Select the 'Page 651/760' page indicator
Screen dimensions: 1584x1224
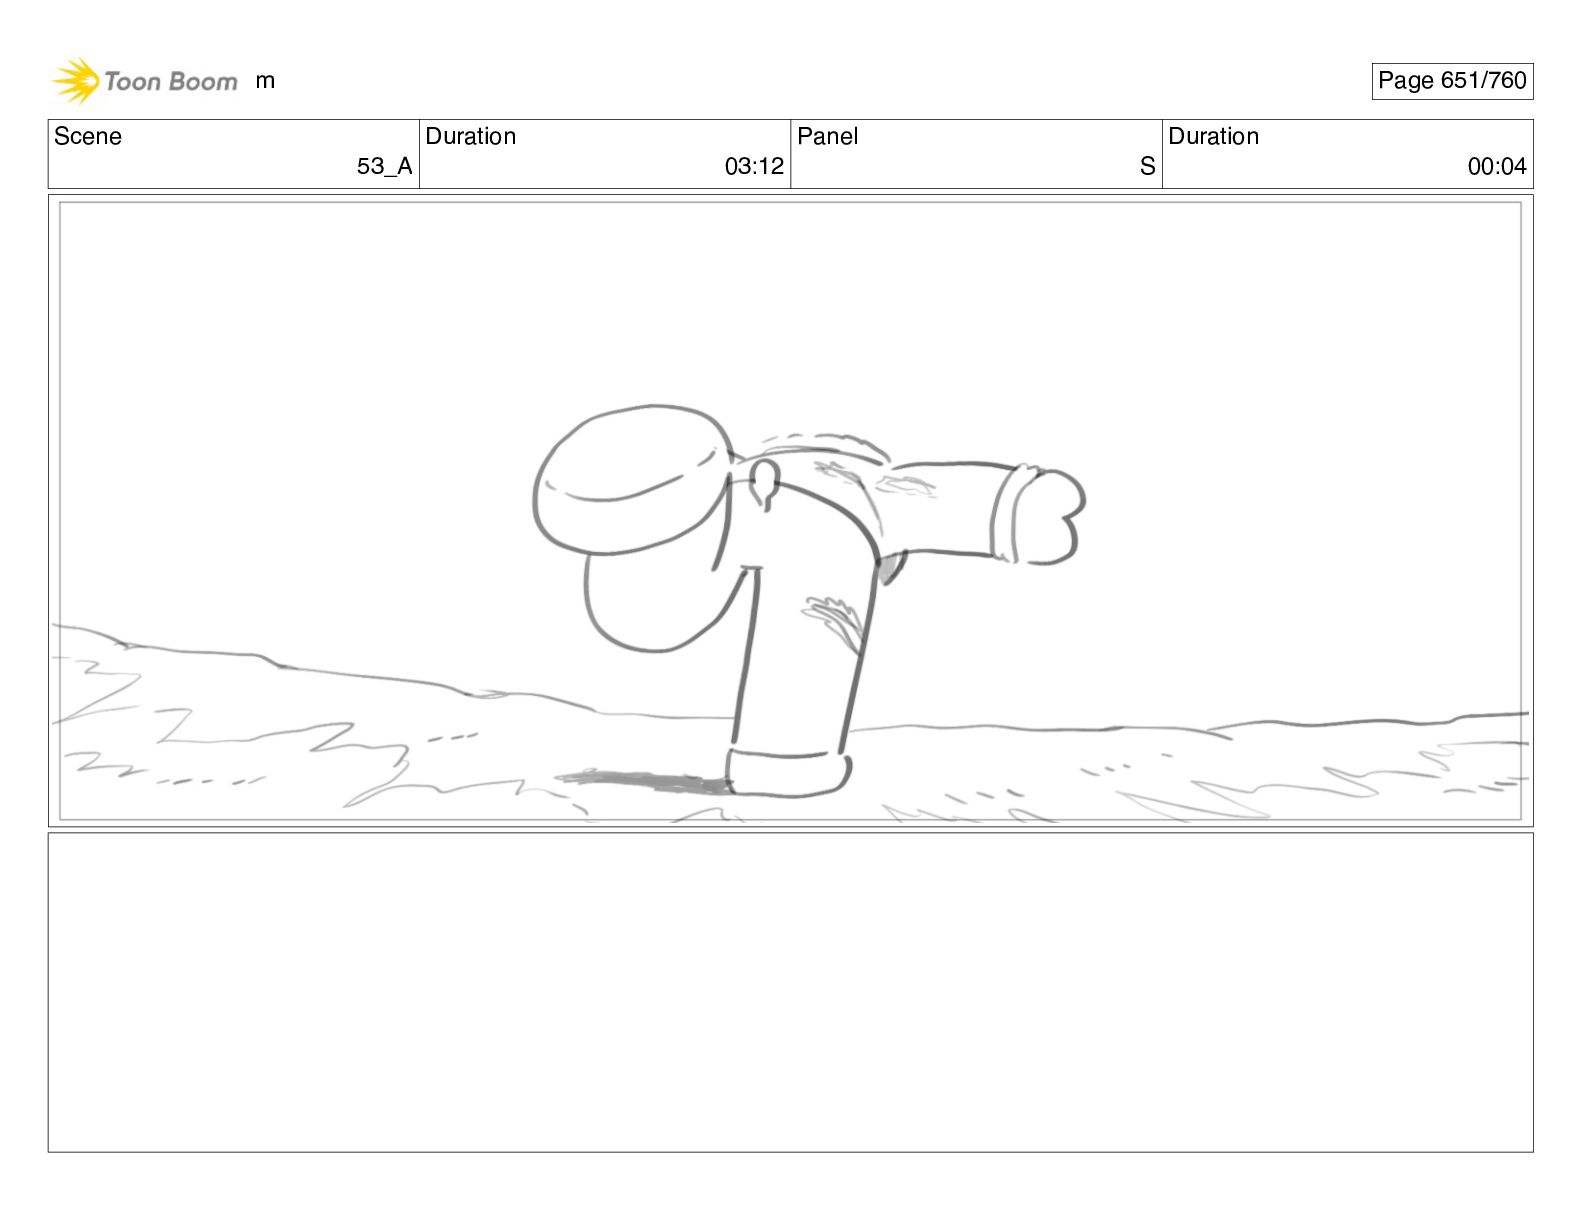pos(1452,81)
